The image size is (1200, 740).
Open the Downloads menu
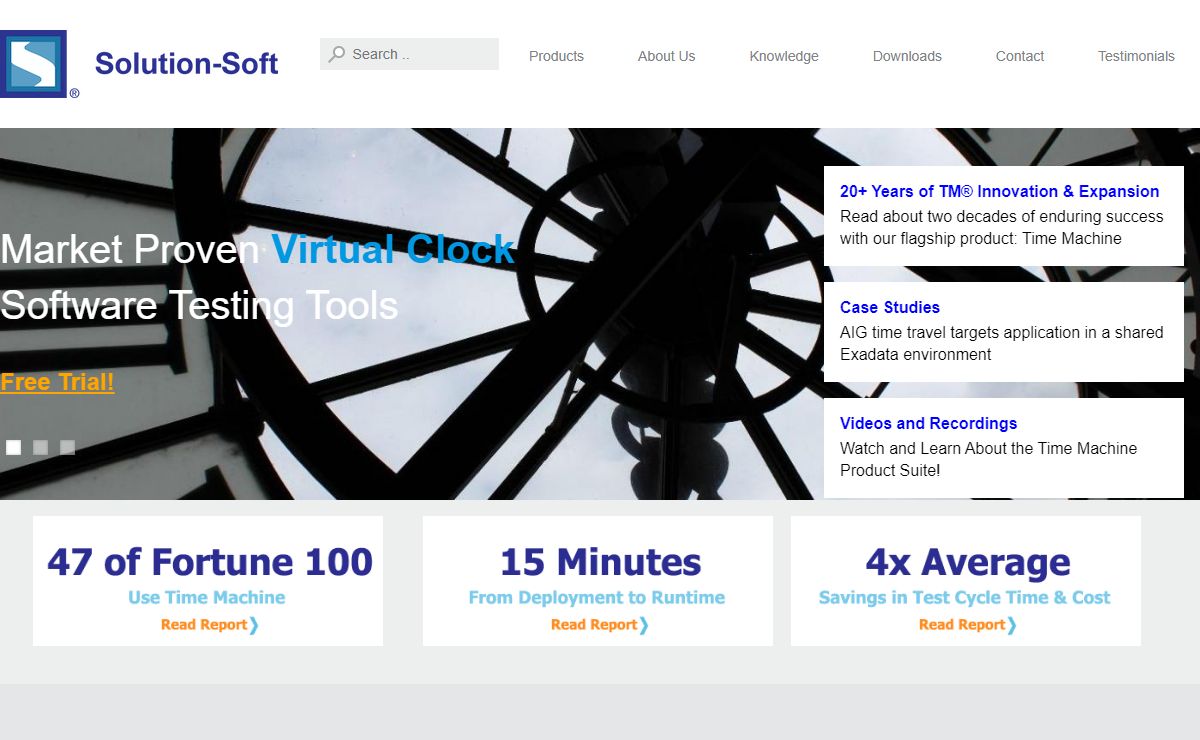(907, 56)
